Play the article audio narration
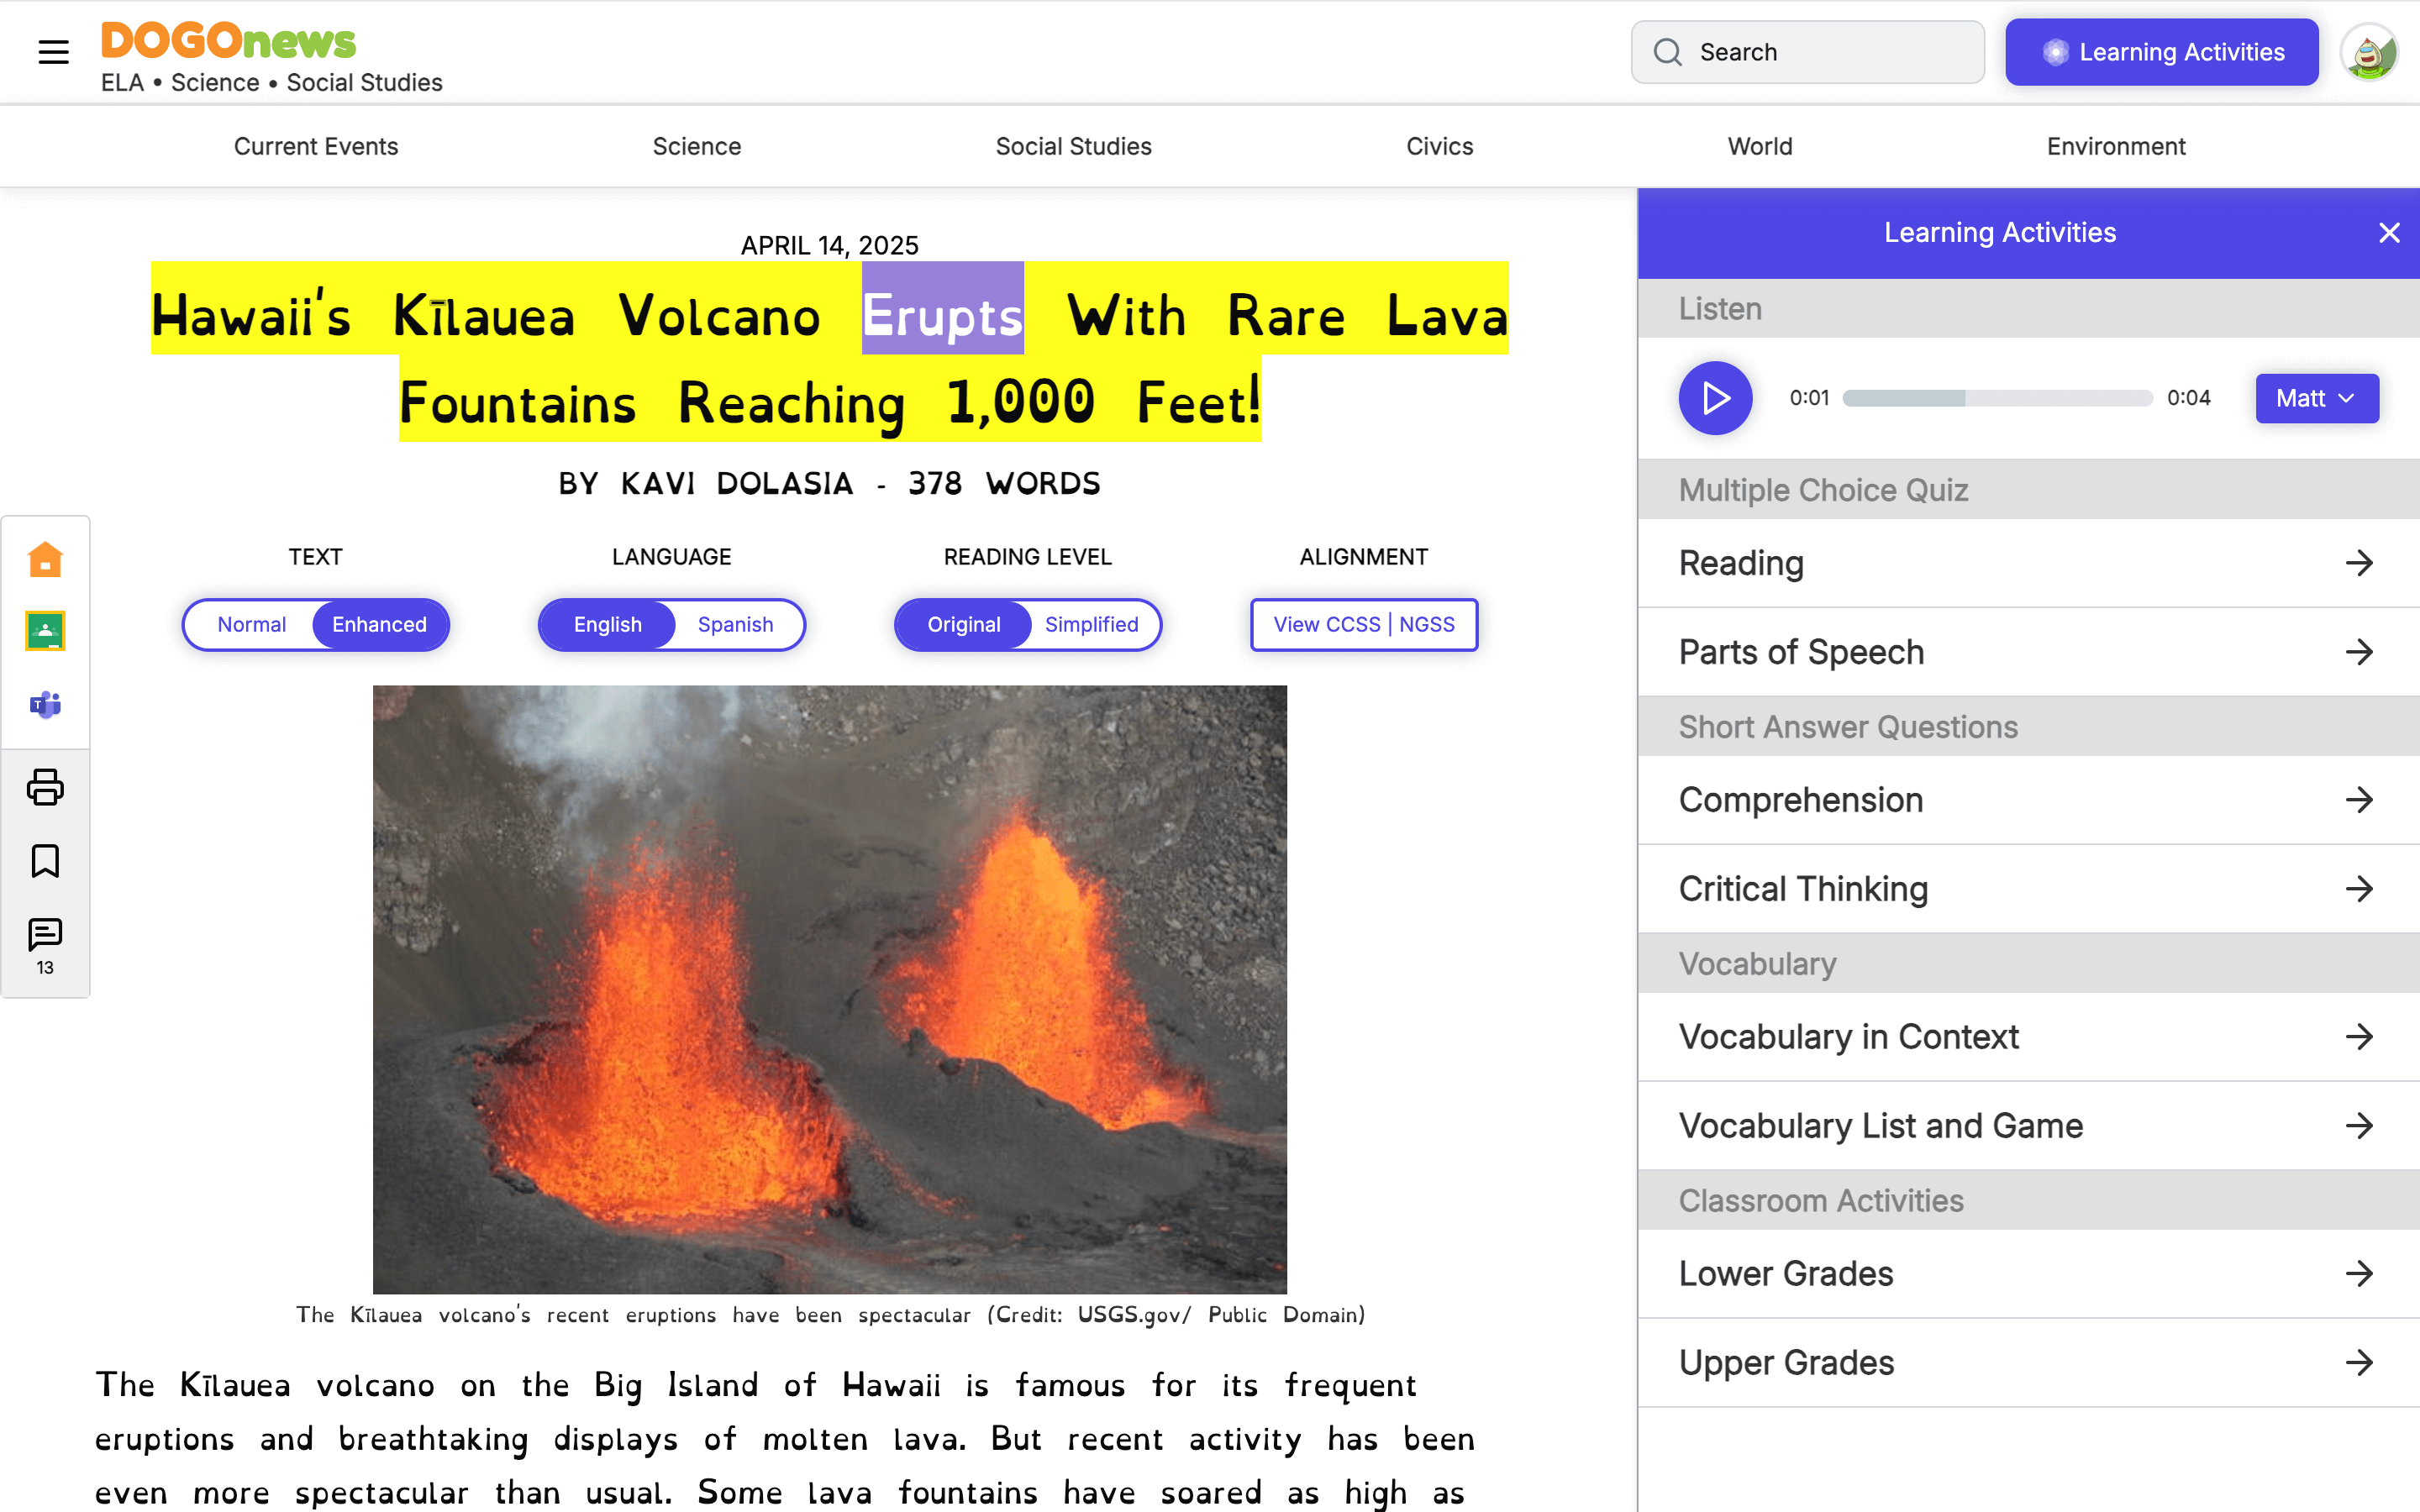Viewport: 2420px width, 1512px height. [1714, 397]
